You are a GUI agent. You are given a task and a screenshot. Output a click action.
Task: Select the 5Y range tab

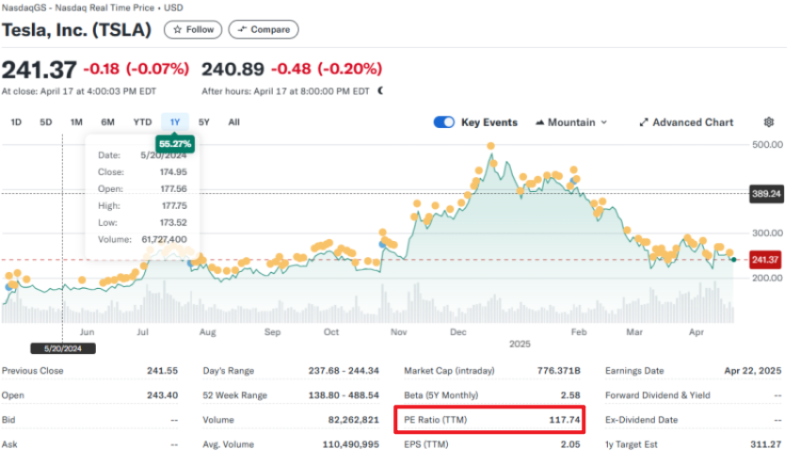(x=204, y=122)
